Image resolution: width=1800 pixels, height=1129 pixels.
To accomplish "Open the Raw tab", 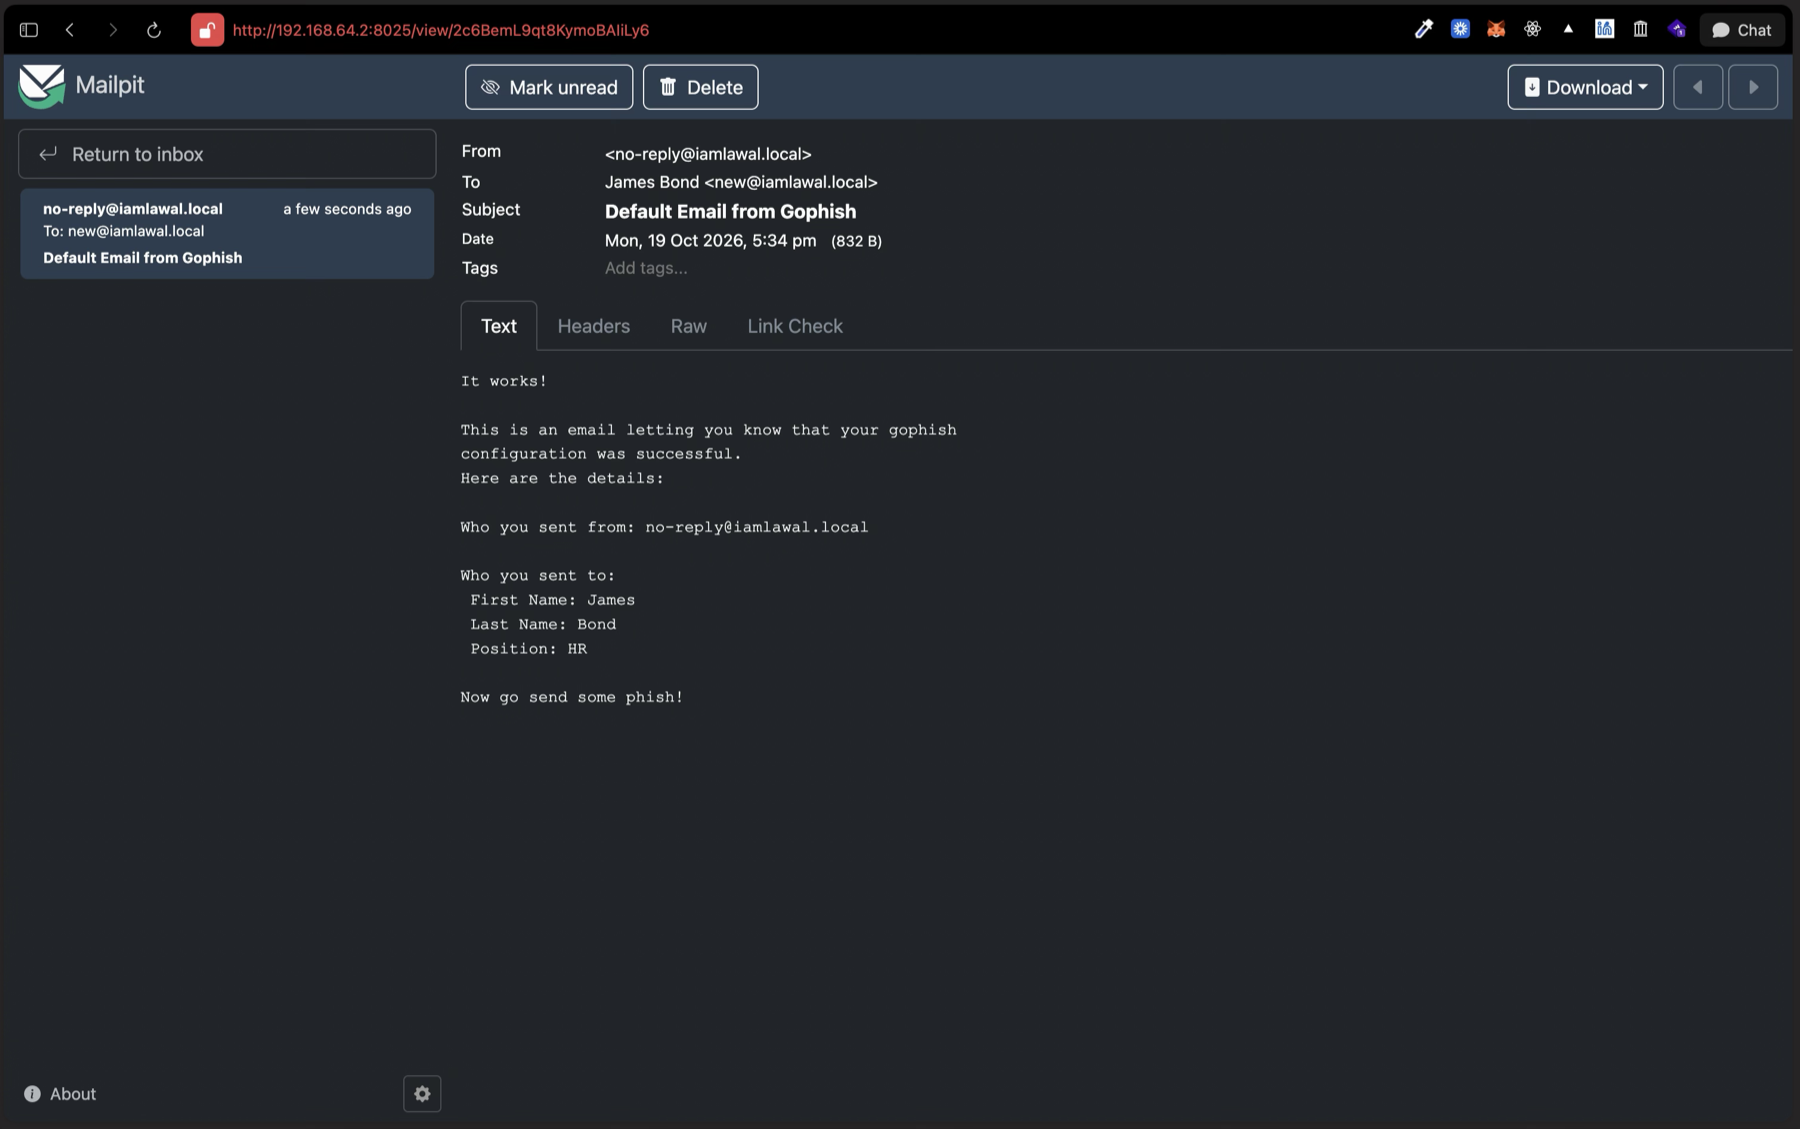I will 689,326.
